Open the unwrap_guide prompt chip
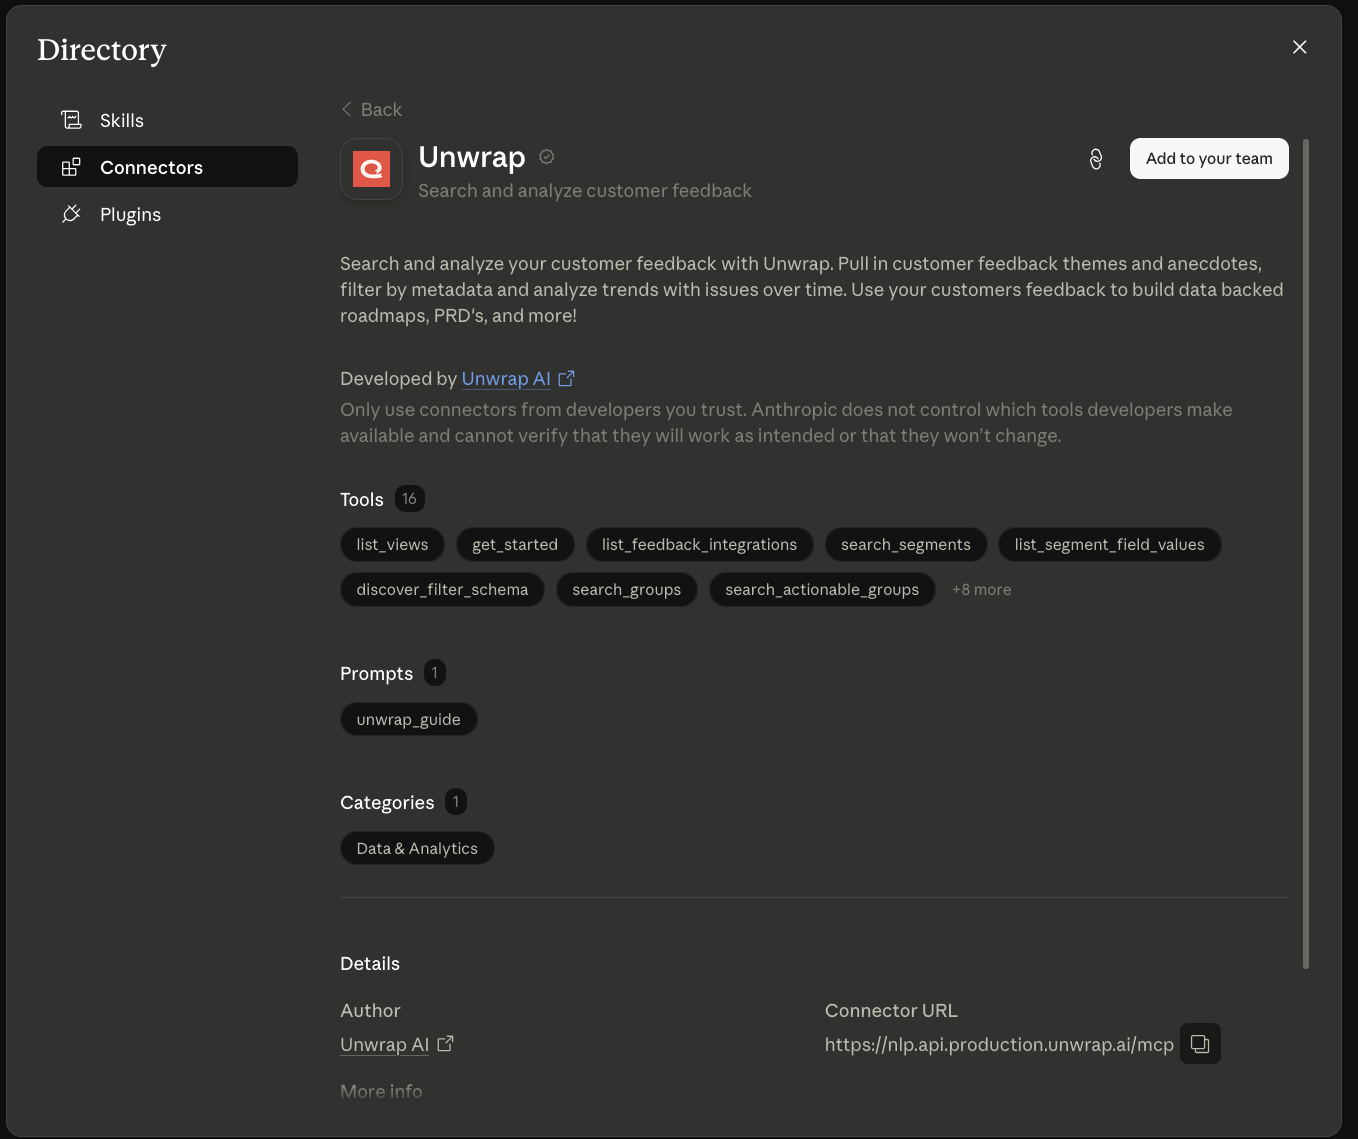Viewport: 1358px width, 1139px height. pyautogui.click(x=408, y=720)
